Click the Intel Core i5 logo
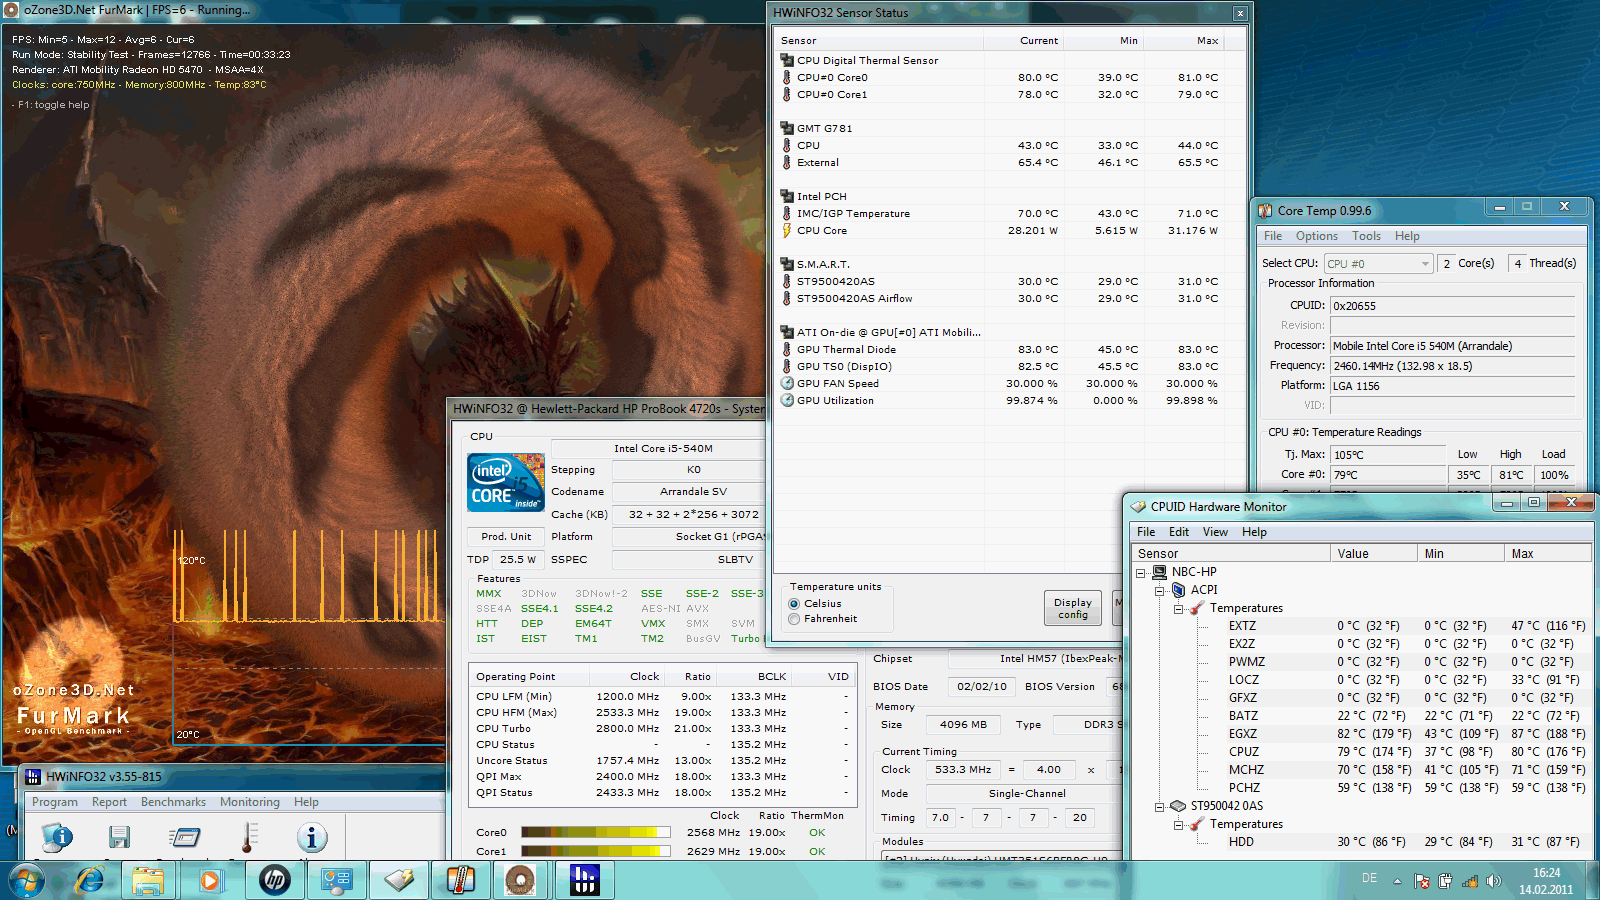Image resolution: width=1600 pixels, height=900 pixels. pos(506,483)
